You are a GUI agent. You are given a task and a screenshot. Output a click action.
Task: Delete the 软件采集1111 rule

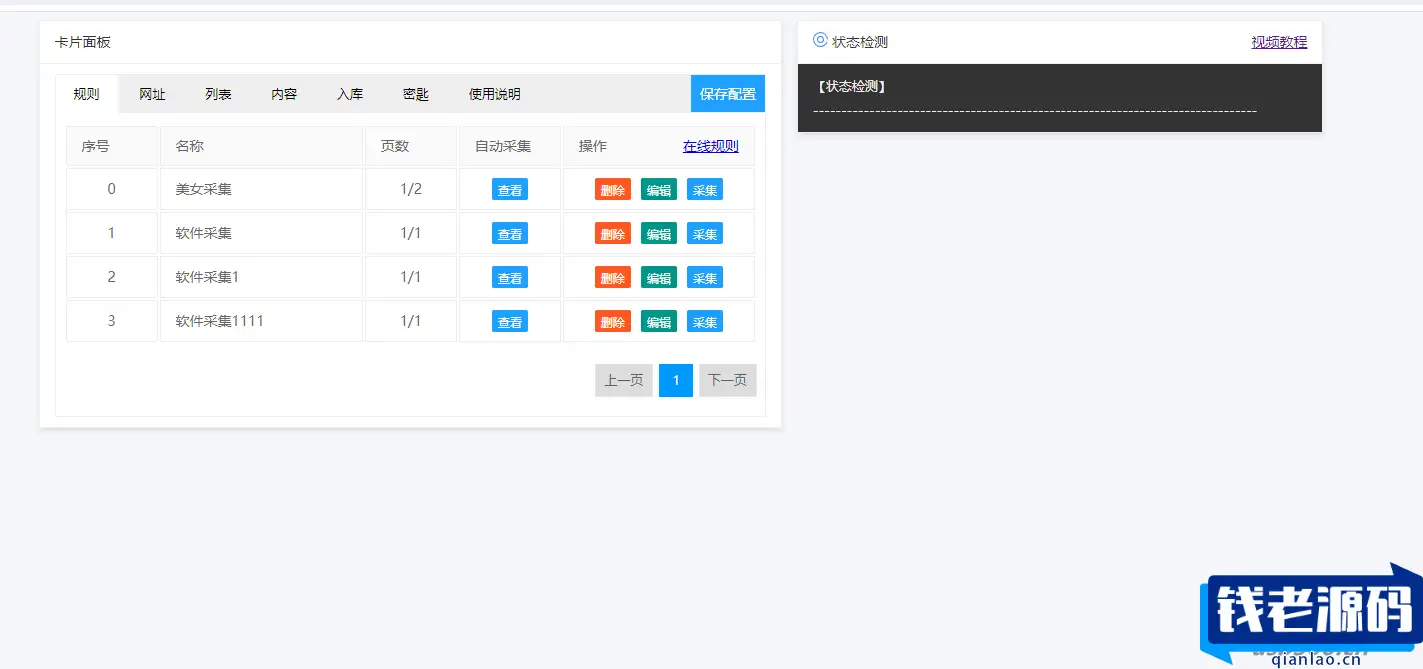click(x=613, y=322)
